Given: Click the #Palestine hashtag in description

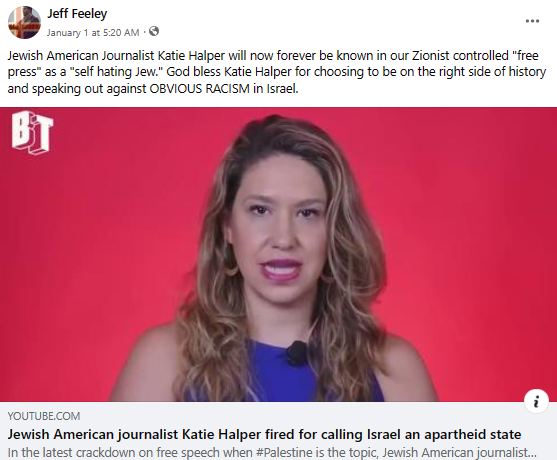Looking at the screenshot, I should coord(281,453).
